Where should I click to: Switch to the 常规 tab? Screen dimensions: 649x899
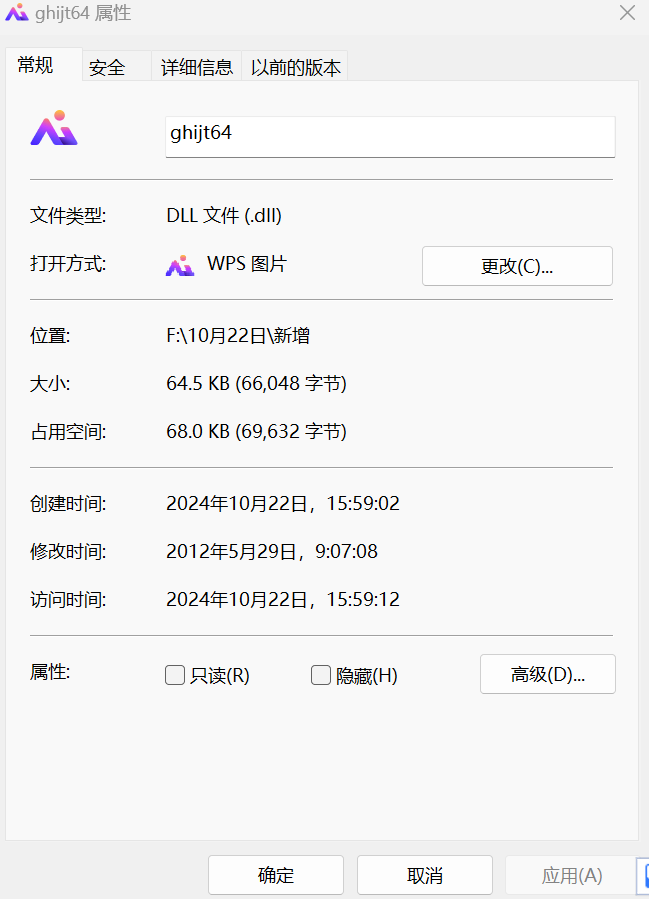pyautogui.click(x=44, y=64)
